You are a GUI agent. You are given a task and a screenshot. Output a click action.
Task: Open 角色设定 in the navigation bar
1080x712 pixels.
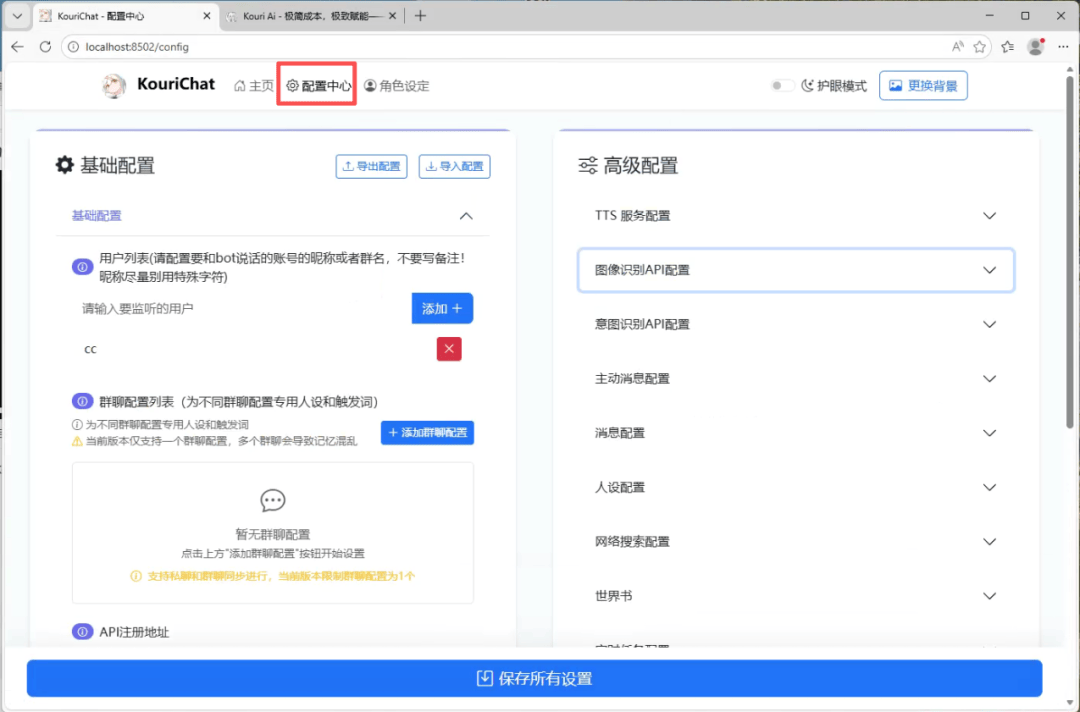(397, 86)
